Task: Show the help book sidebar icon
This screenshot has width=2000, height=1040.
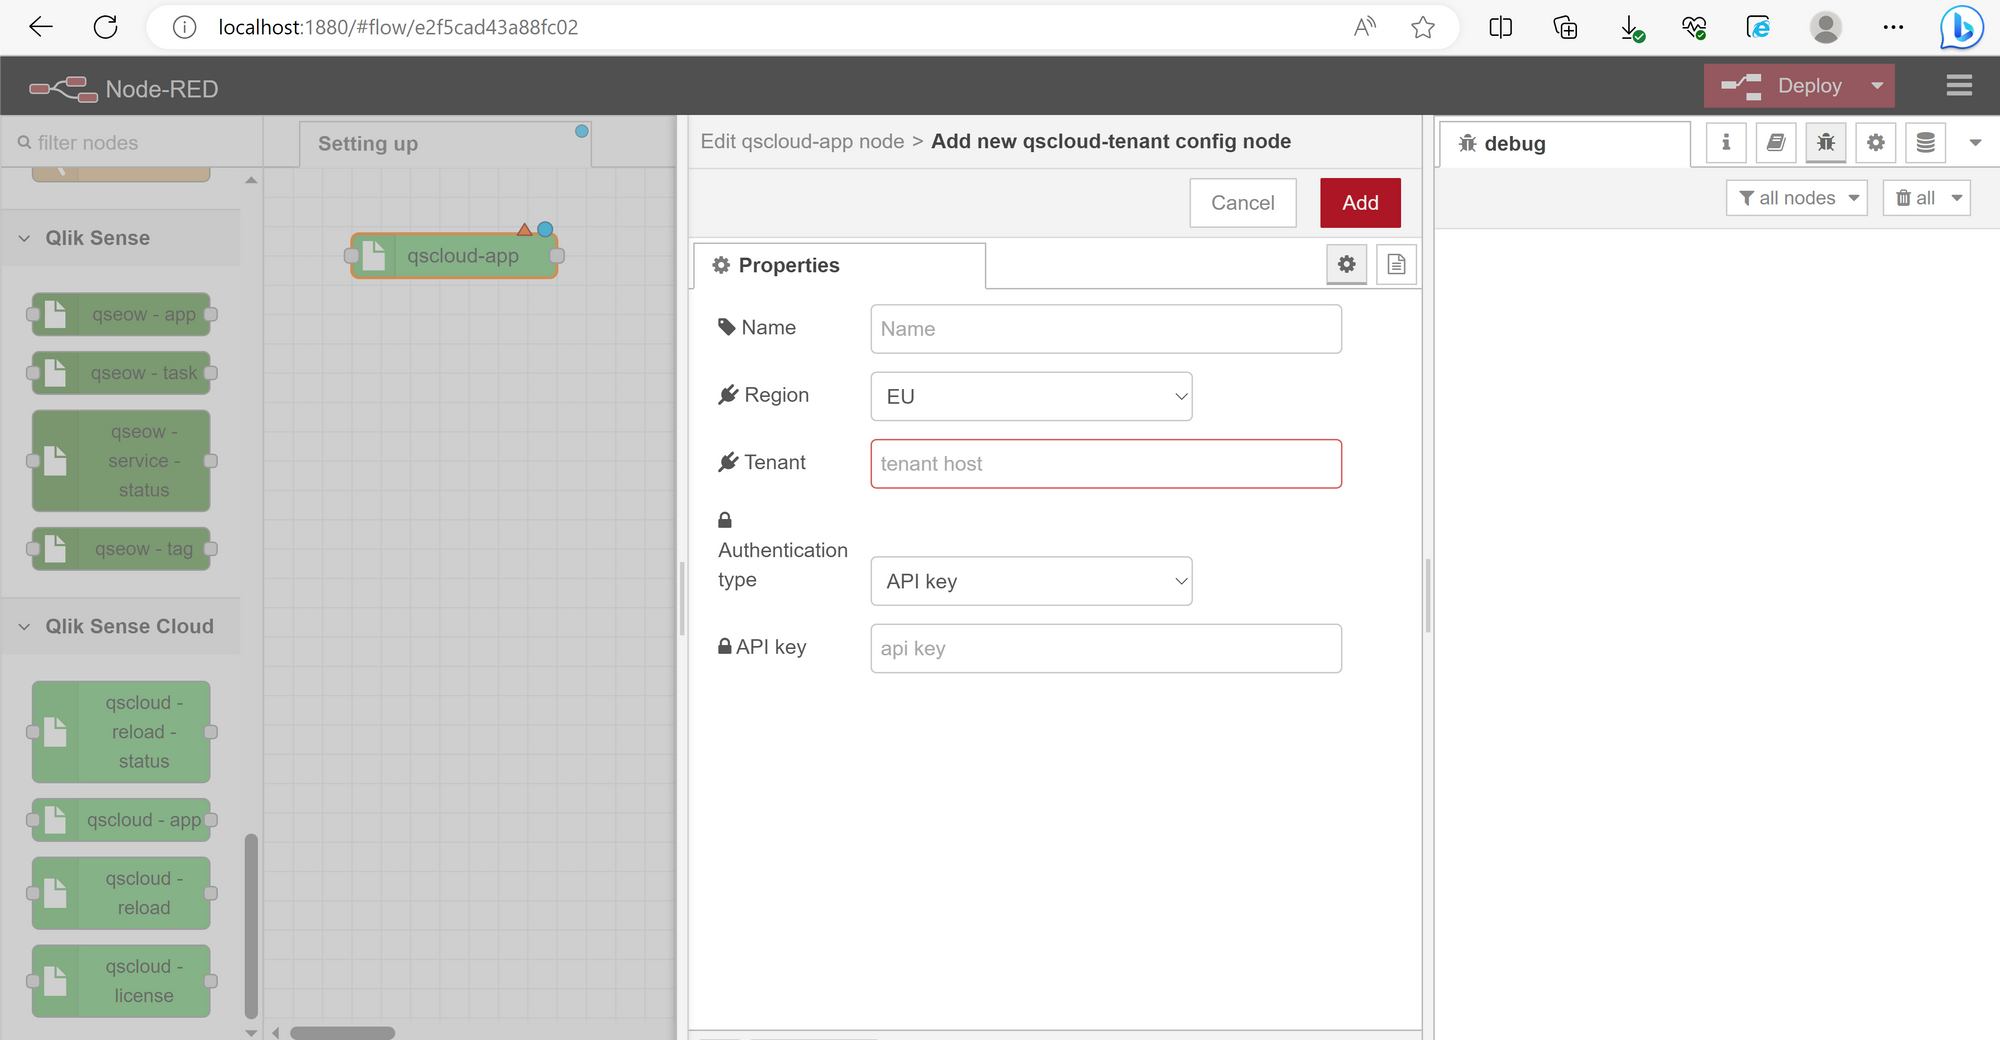Action: point(1776,143)
